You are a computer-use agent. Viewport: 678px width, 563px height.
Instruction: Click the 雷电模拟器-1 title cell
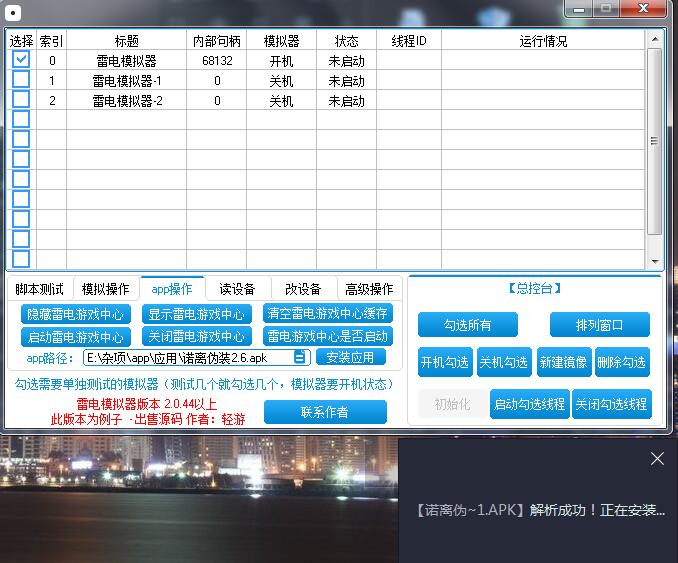[x=126, y=81]
